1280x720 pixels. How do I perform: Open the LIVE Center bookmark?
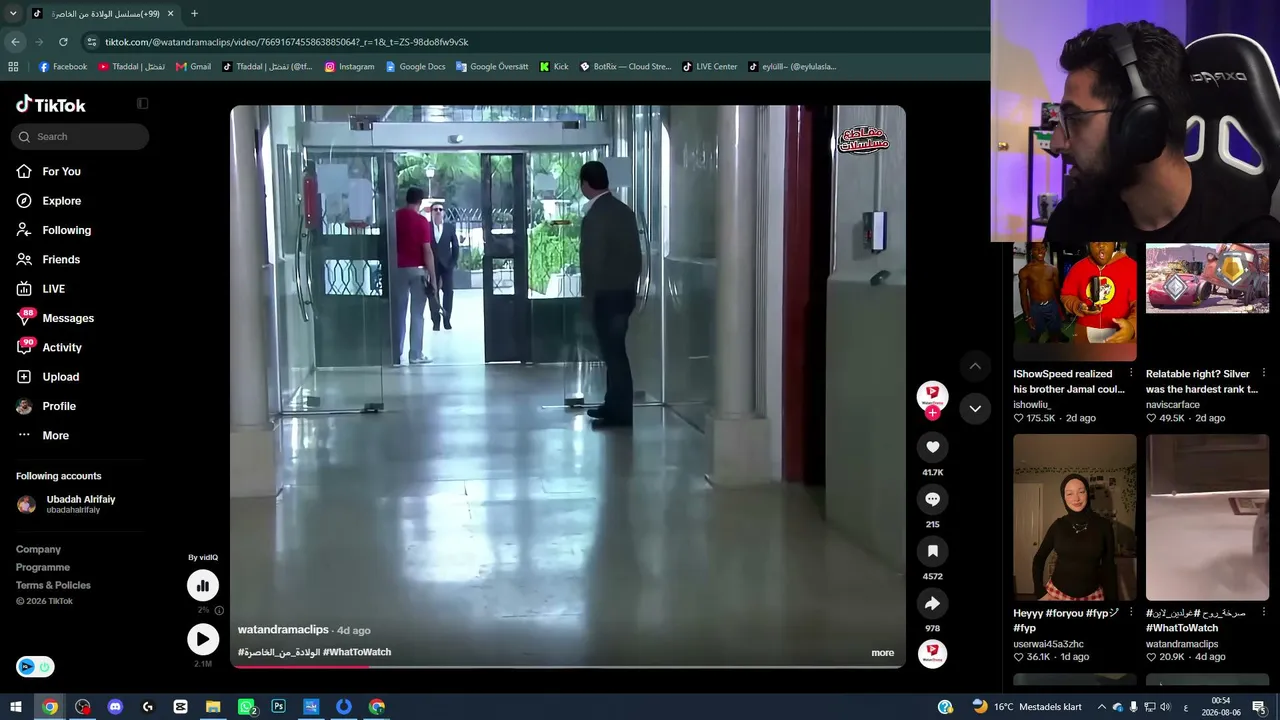click(x=710, y=67)
